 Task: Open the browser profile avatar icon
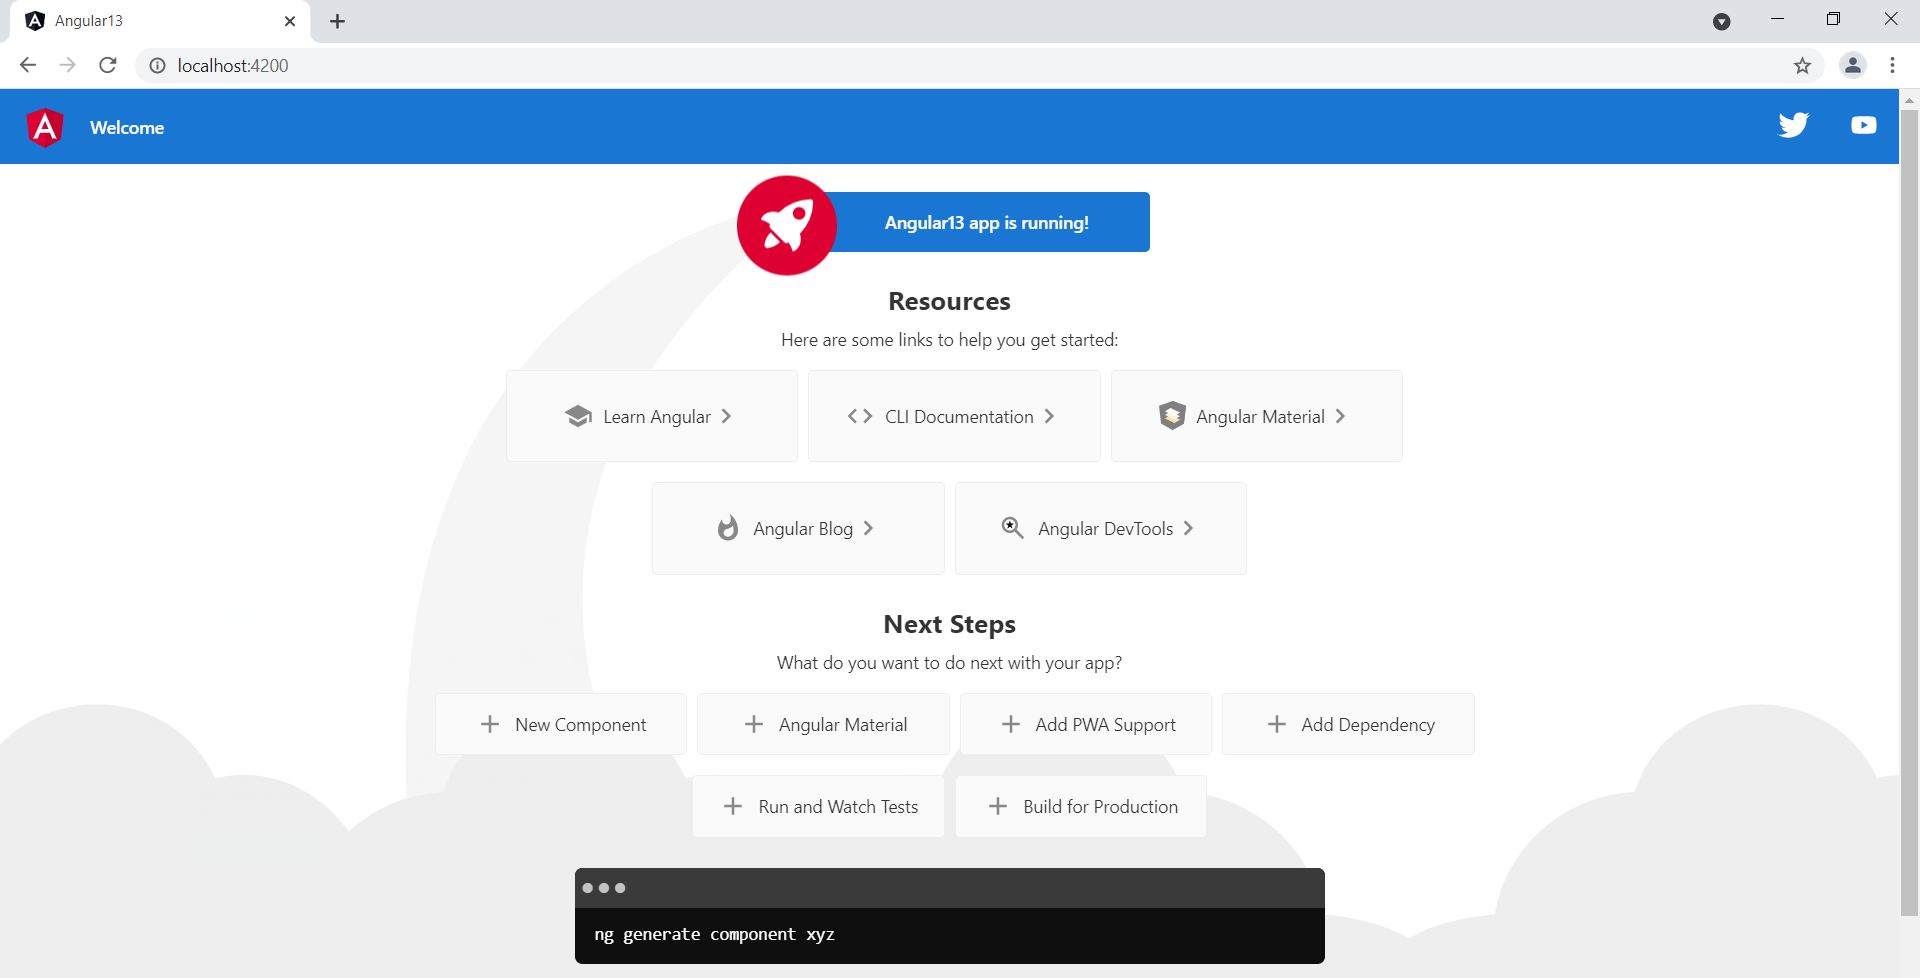pyautogui.click(x=1853, y=65)
